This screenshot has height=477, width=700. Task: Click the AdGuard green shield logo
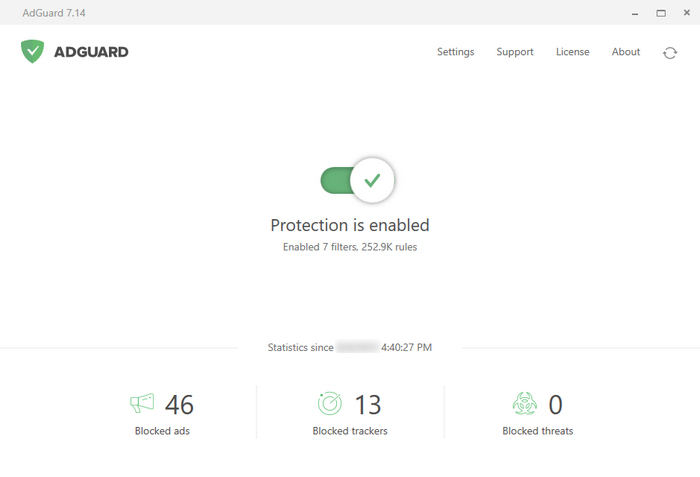pos(33,51)
